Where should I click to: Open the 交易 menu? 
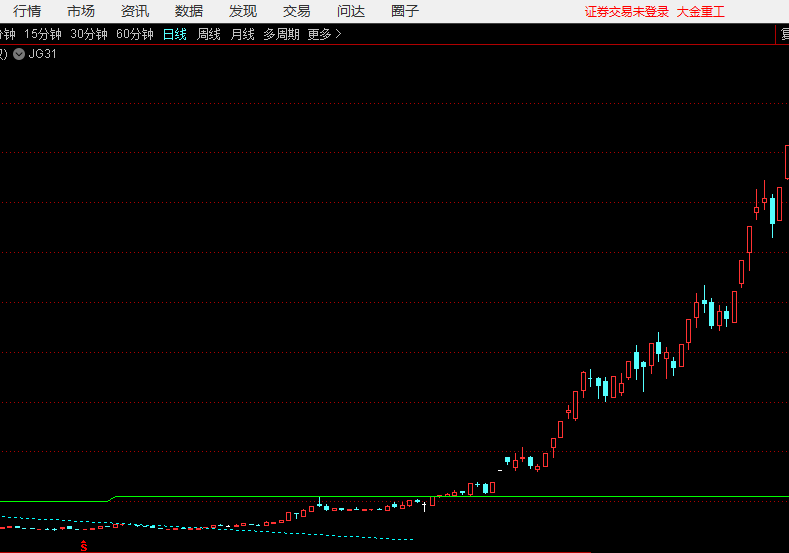pyautogui.click(x=296, y=11)
